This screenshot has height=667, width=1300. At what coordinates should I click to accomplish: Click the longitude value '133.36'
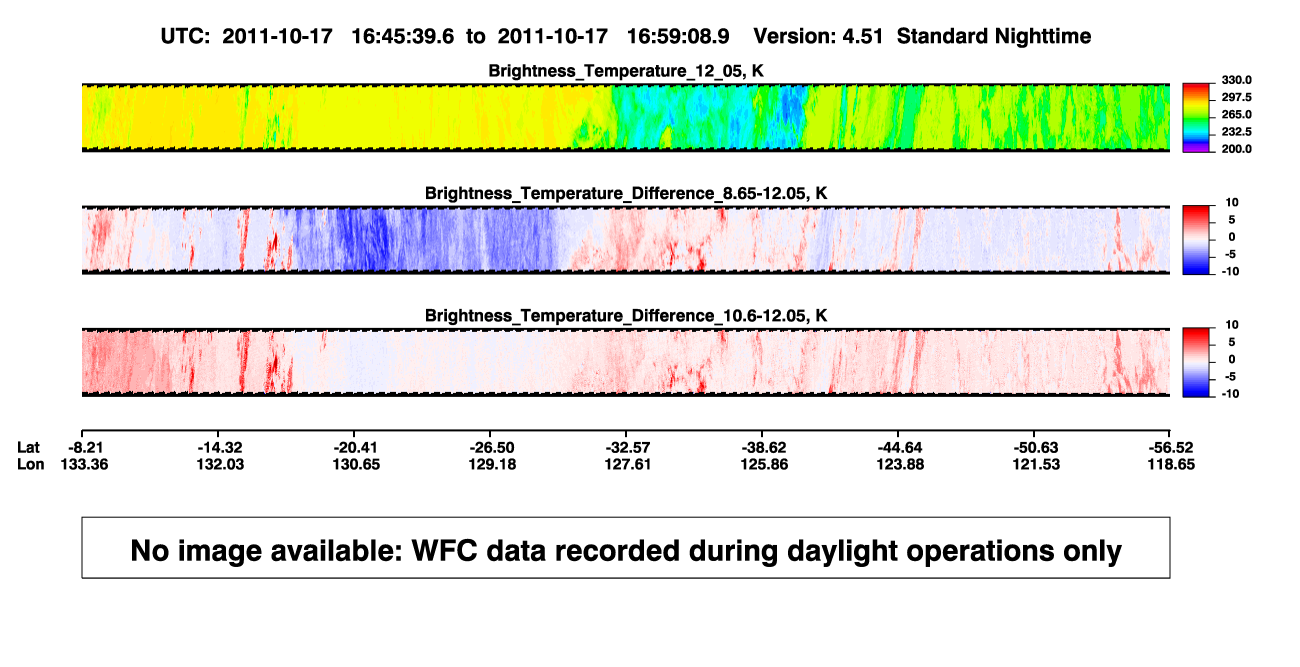[x=87, y=464]
